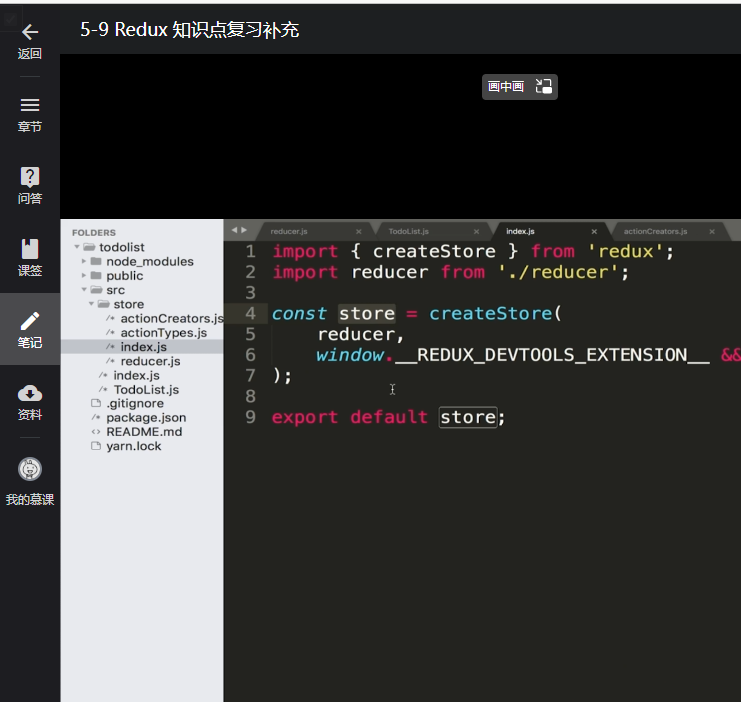Screen dimensions: 741x702
Task: Click the 返回 back arrow icon
Action: coord(30,32)
